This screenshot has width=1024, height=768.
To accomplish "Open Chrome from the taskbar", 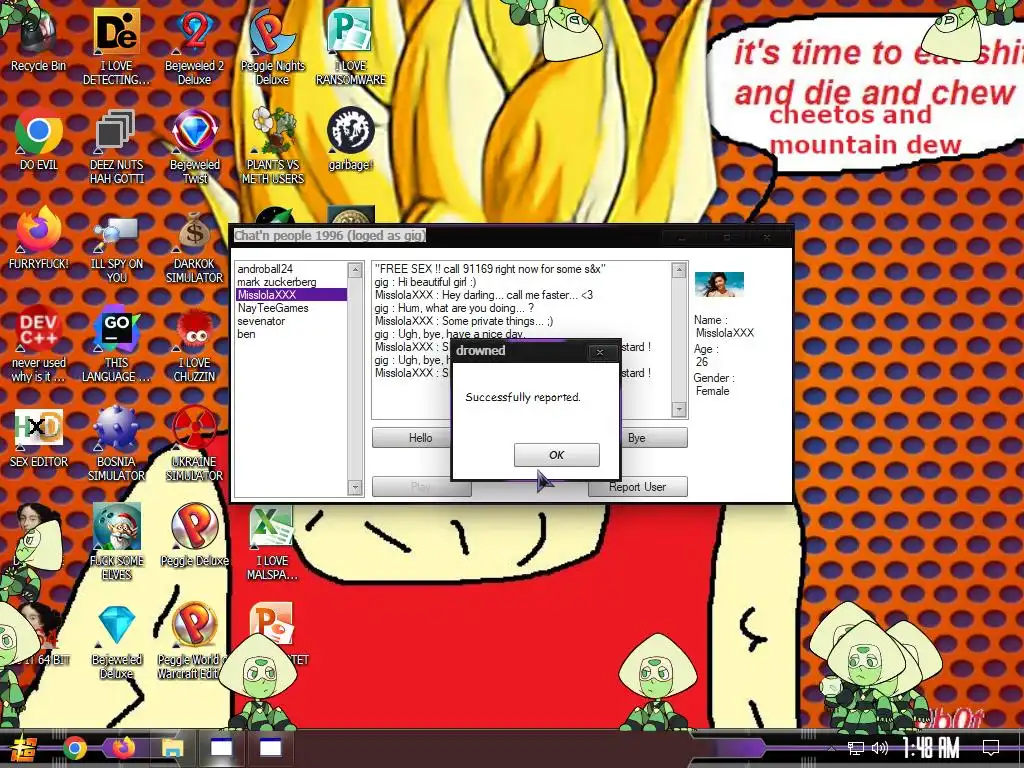I will click(74, 748).
